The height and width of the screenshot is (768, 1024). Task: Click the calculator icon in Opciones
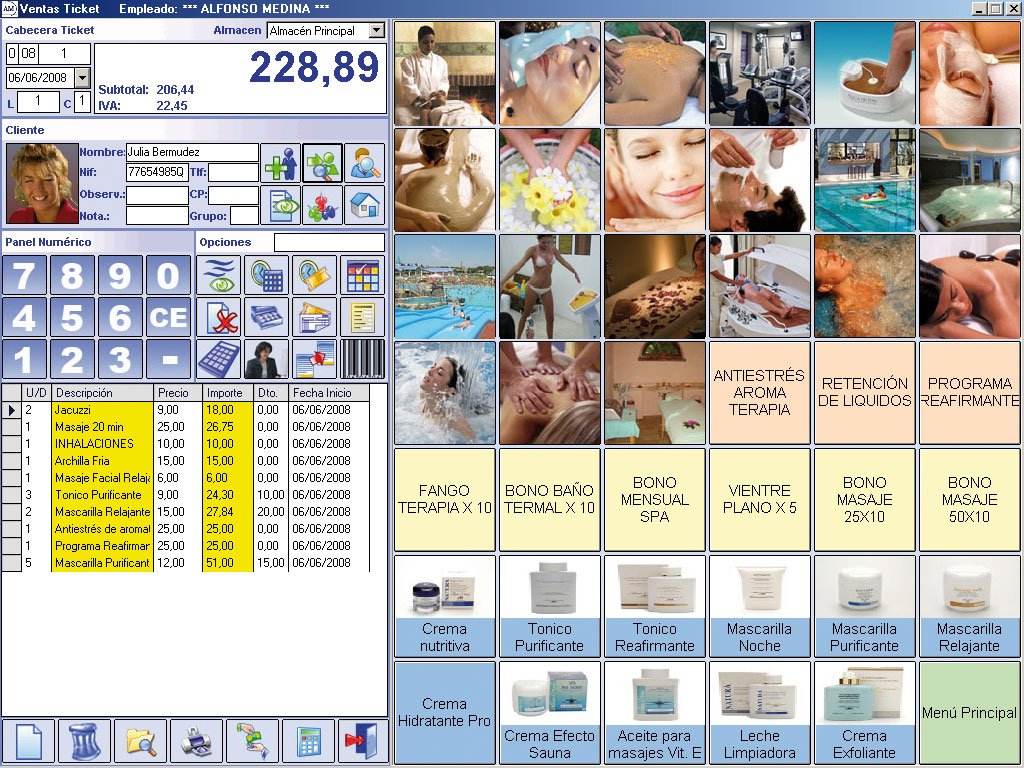point(219,359)
